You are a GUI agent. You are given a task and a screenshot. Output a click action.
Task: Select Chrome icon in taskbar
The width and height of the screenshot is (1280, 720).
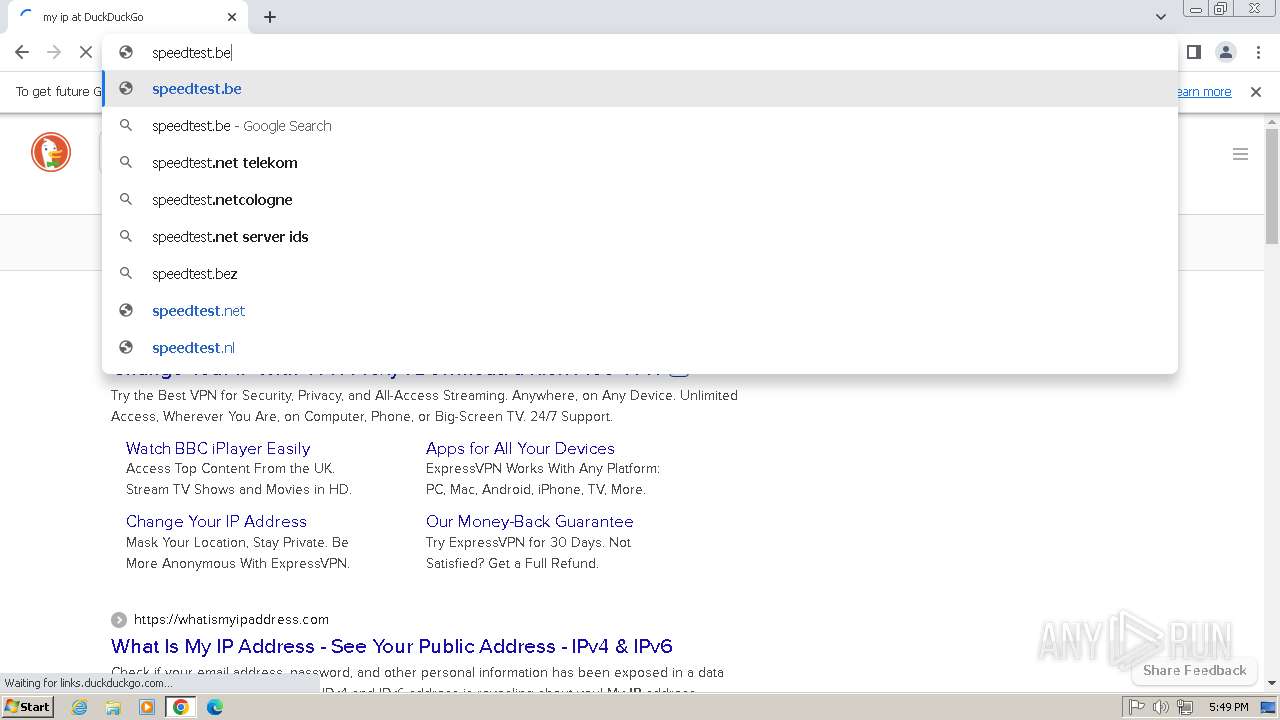pyautogui.click(x=181, y=707)
